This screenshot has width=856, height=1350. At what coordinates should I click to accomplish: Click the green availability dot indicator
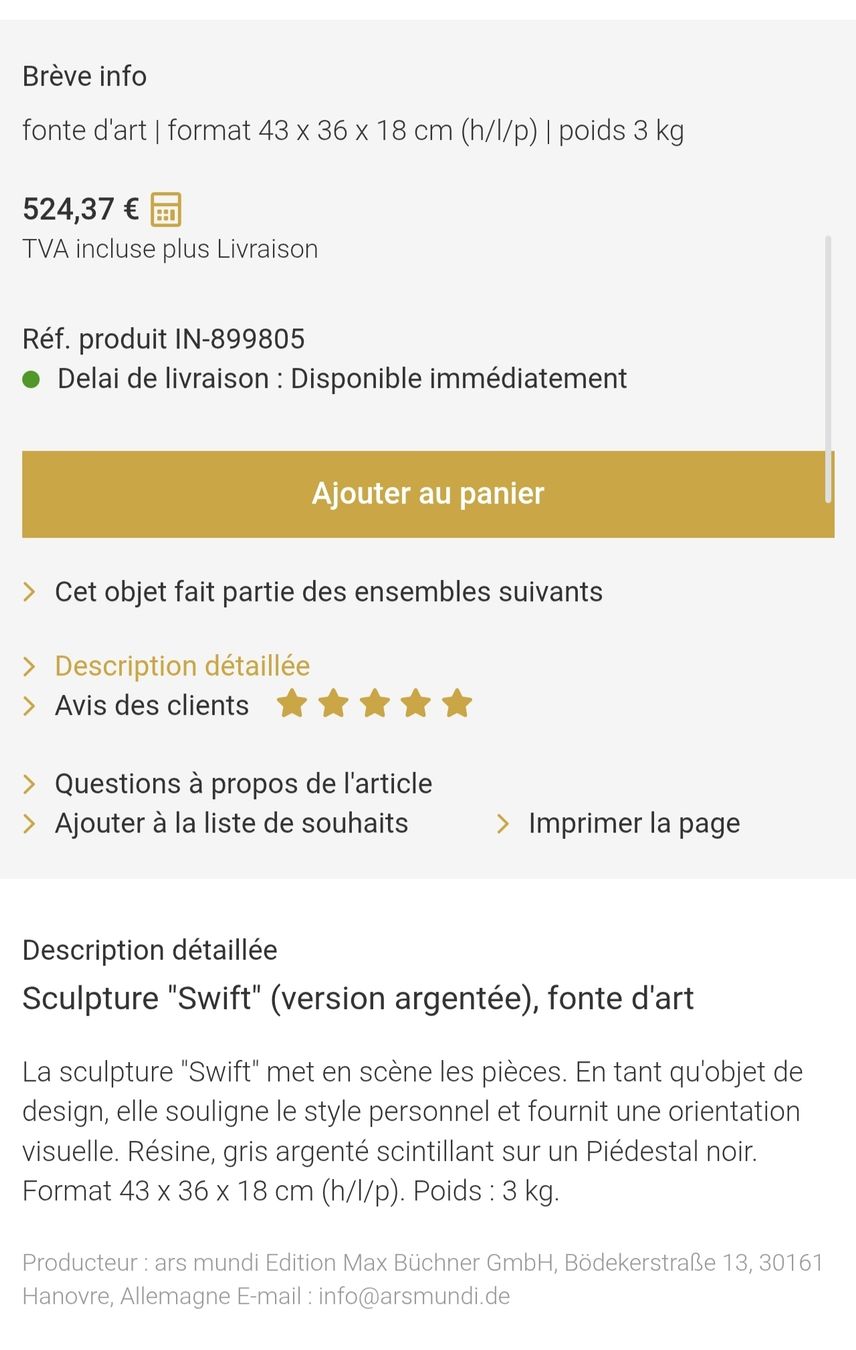pyautogui.click(x=31, y=379)
